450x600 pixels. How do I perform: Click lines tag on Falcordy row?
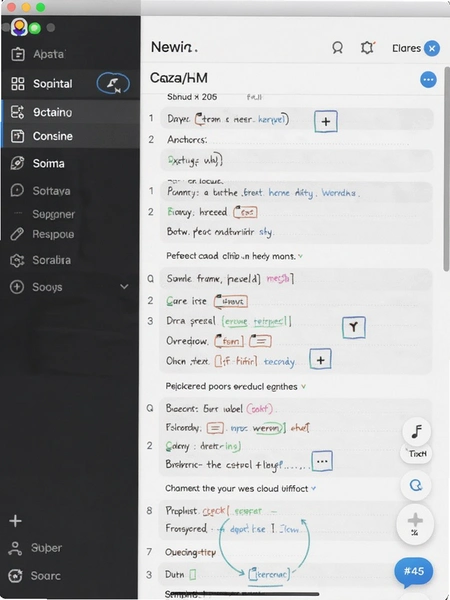coord(215,427)
